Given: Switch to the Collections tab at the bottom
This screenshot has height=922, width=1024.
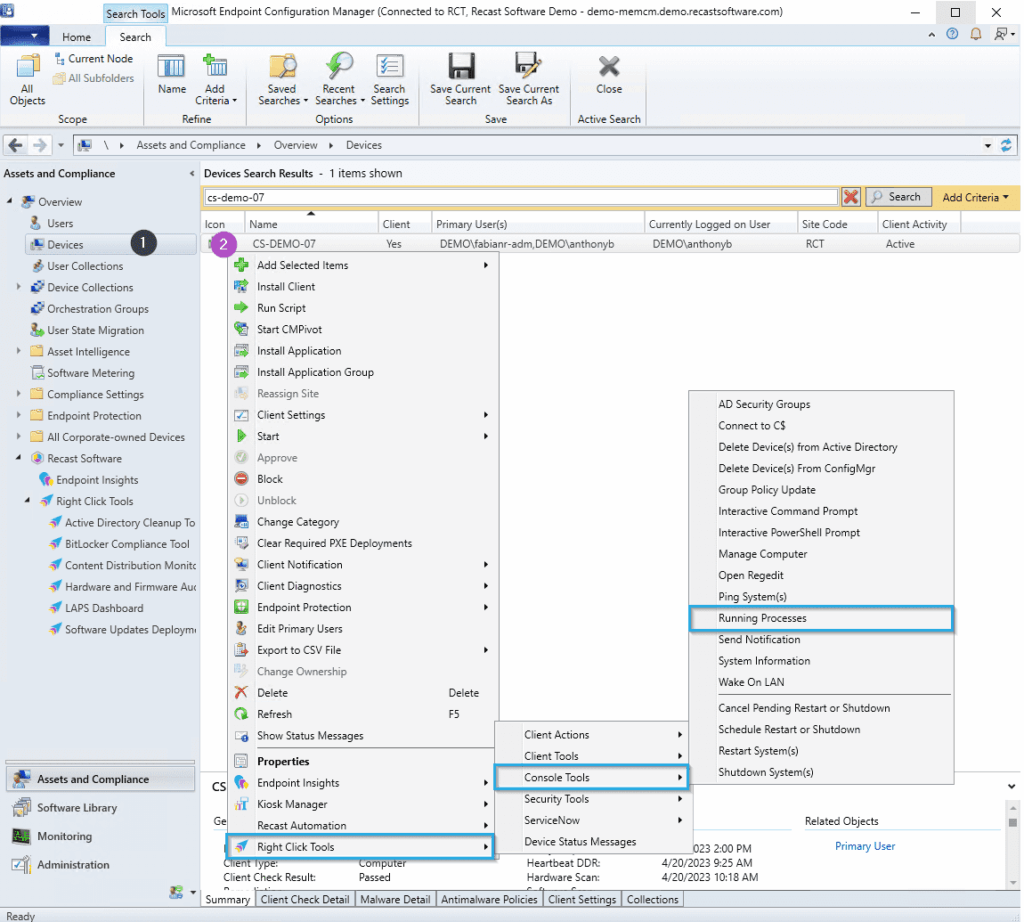Looking at the screenshot, I should pos(652,899).
